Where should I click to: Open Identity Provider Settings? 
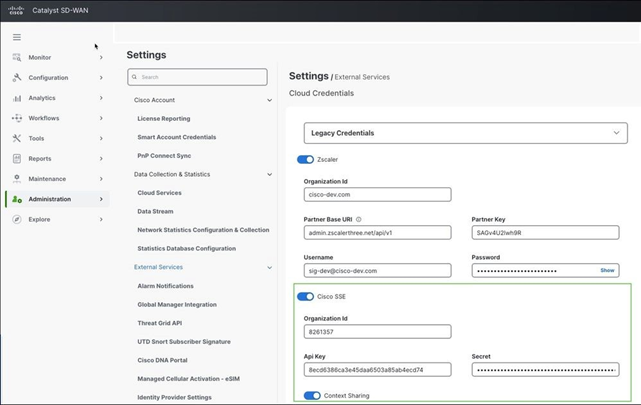[x=174, y=397]
